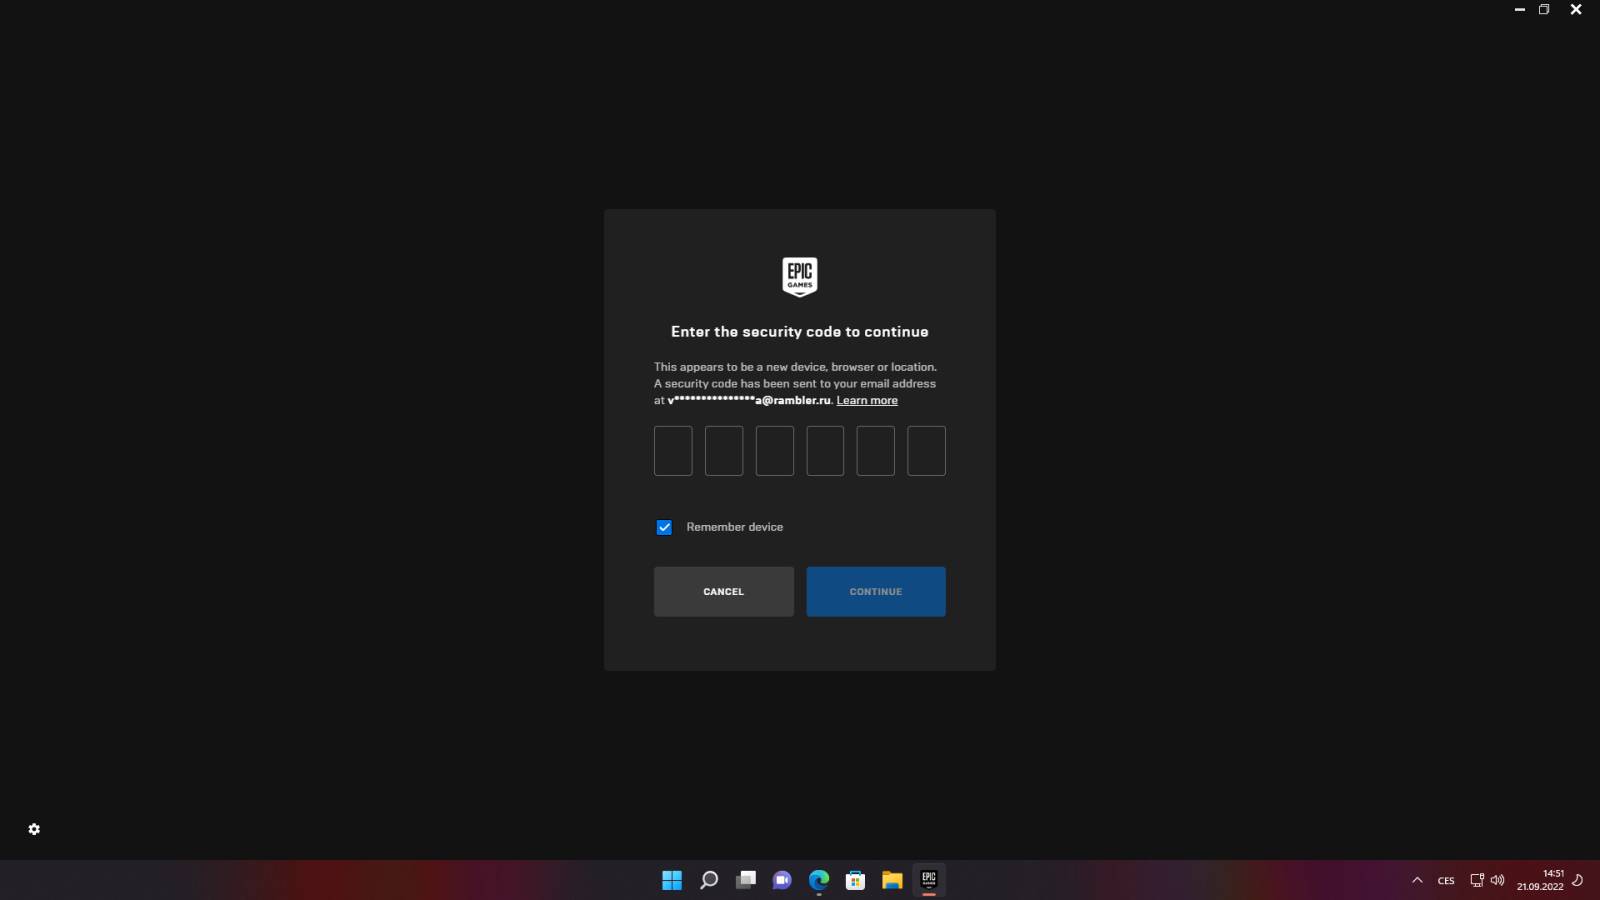Open launcher settings gear icon
This screenshot has height=900, width=1600.
click(x=34, y=829)
